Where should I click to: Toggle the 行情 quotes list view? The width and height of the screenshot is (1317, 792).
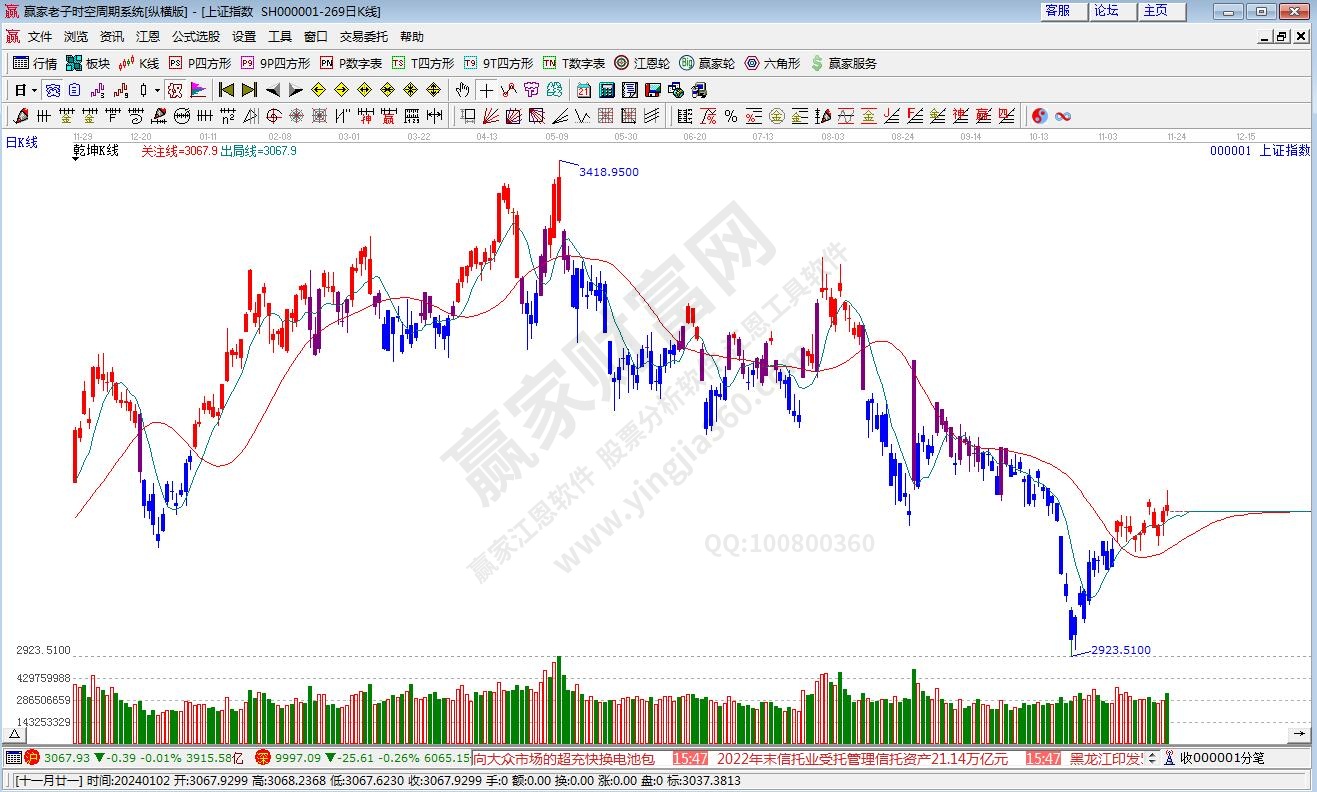click(x=35, y=63)
